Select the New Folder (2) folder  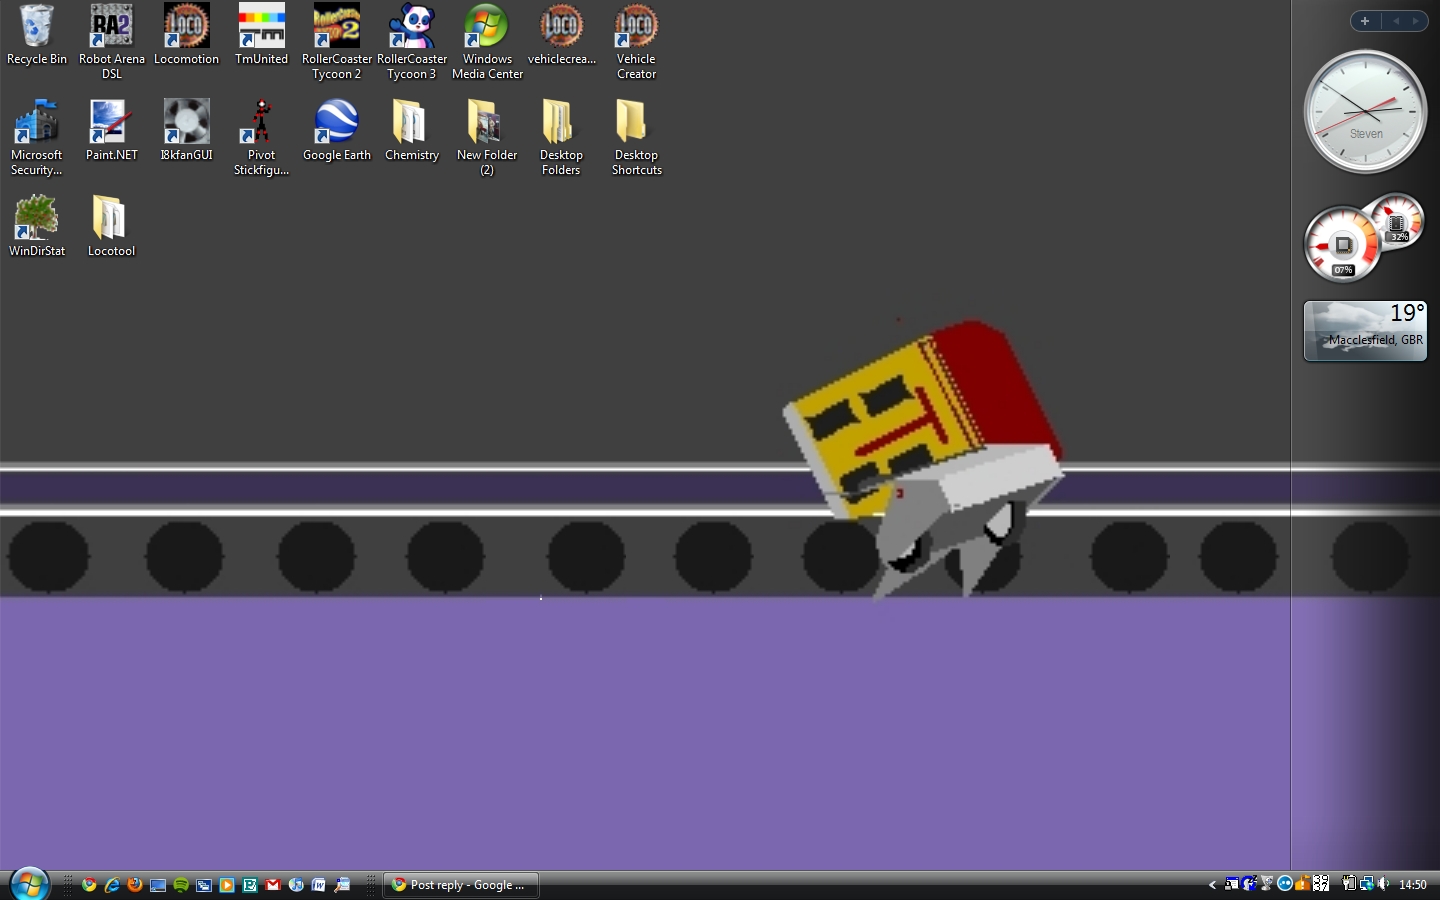point(487,137)
